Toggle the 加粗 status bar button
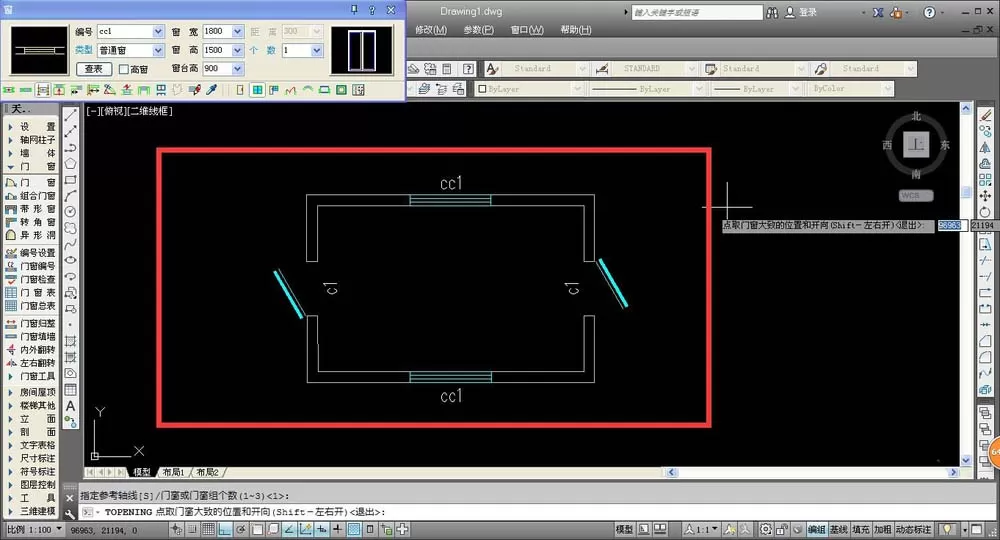This screenshot has height=540, width=1000. coord(883,529)
